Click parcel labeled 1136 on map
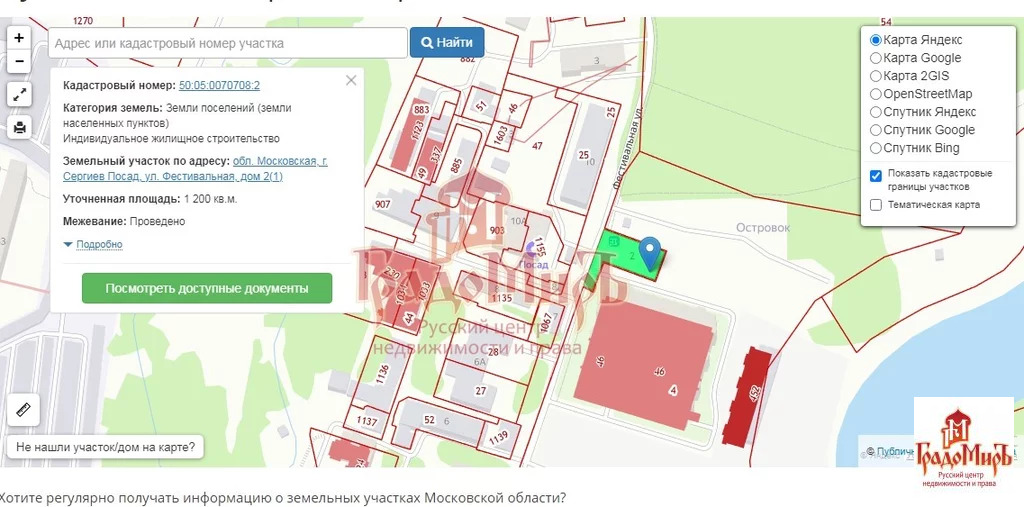This screenshot has width=1024, height=507. 383,373
